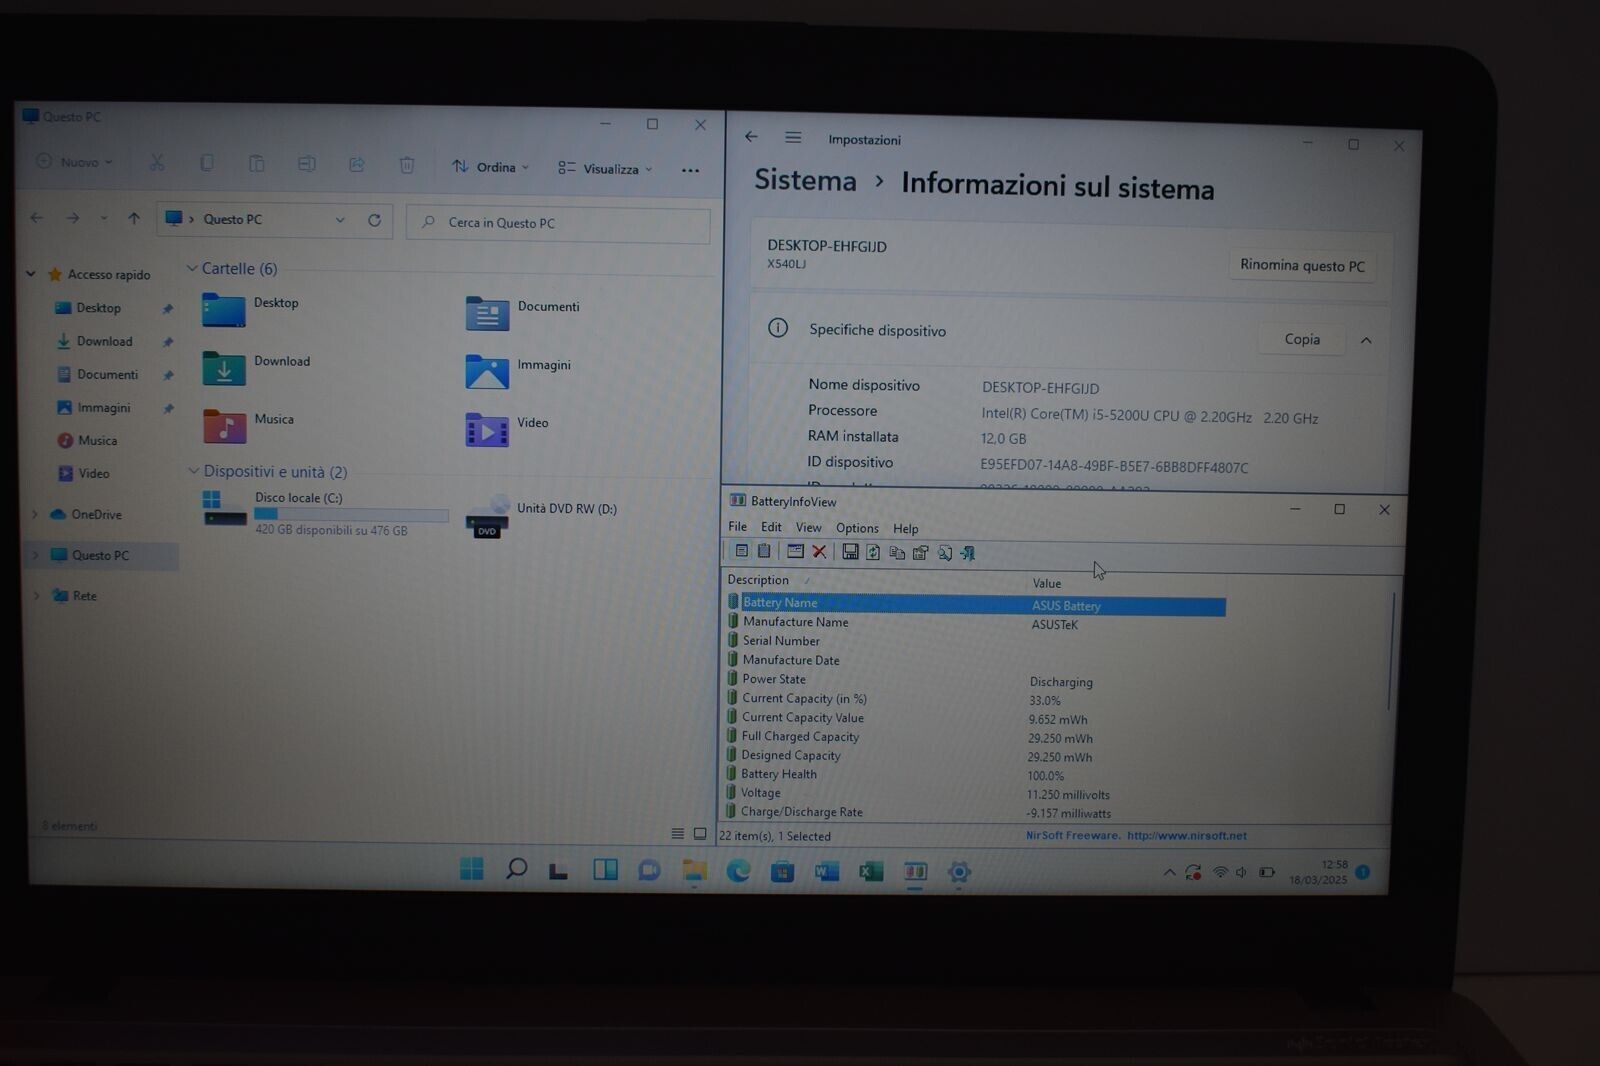
Task: Collapse the Dispositivi e unità (2) group
Action: [x=193, y=471]
